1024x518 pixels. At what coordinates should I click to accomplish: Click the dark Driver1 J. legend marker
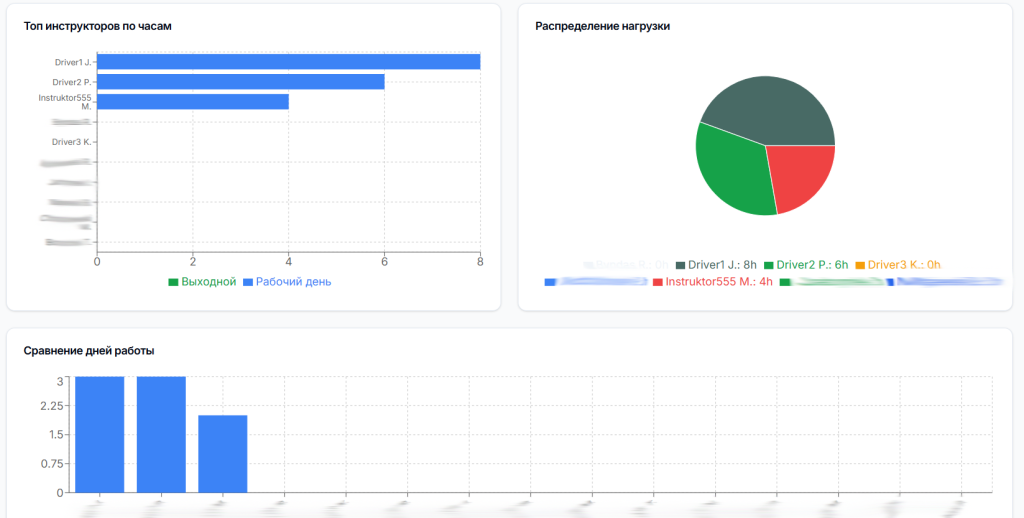point(681,265)
